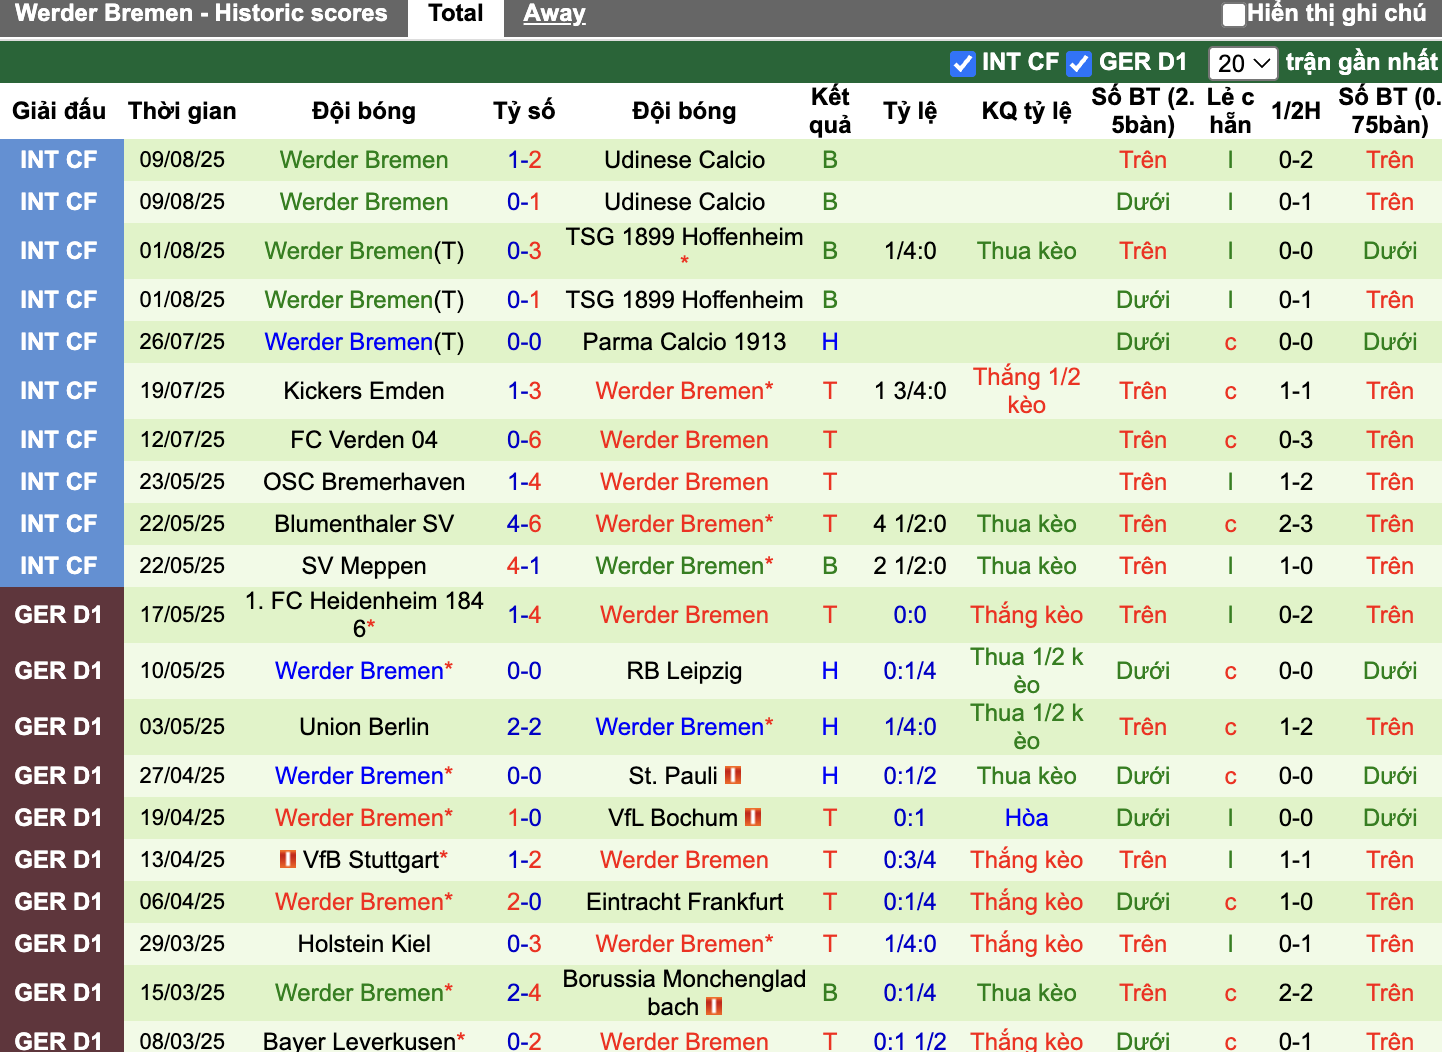Click the odds value 0:3/4
Image resolution: width=1442 pixels, height=1052 pixels.
click(910, 860)
